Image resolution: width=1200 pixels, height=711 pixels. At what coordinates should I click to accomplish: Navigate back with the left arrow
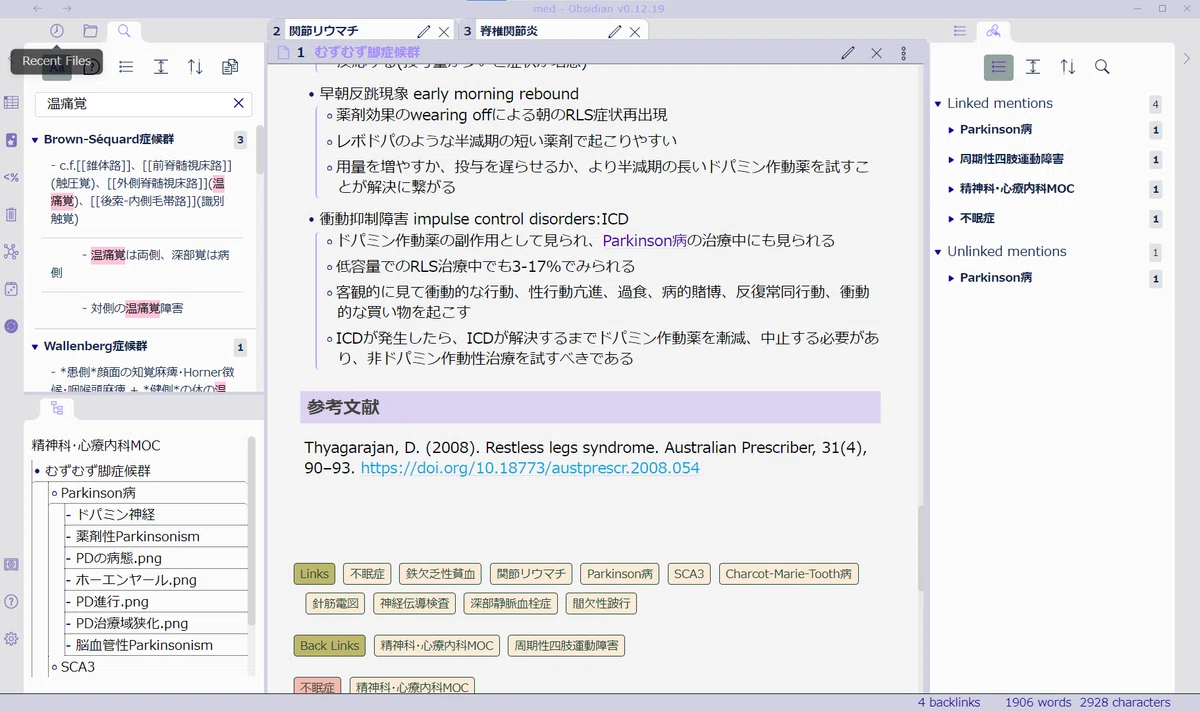tap(38, 8)
